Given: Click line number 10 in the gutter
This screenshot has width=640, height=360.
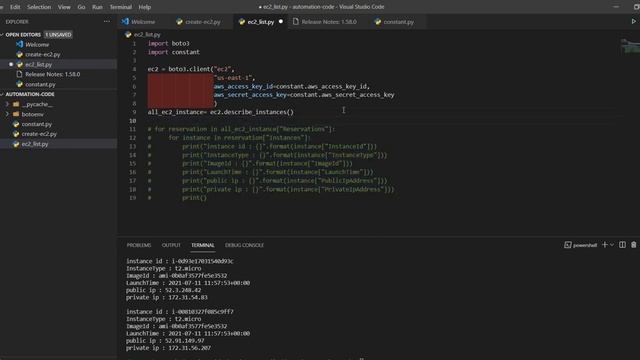Looking at the screenshot, I should (133, 121).
